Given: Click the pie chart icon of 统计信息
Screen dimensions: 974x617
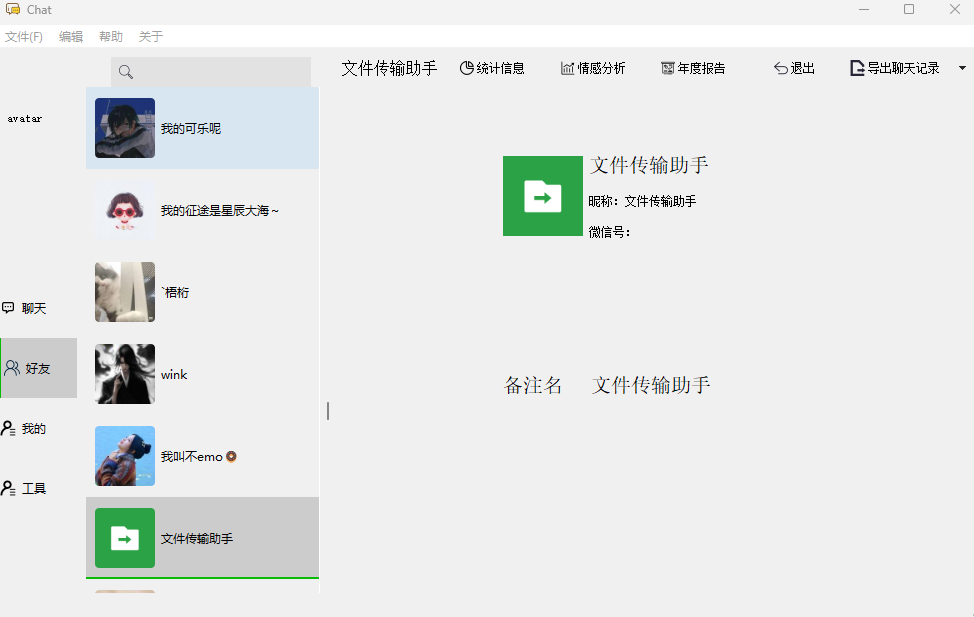Looking at the screenshot, I should [x=467, y=68].
